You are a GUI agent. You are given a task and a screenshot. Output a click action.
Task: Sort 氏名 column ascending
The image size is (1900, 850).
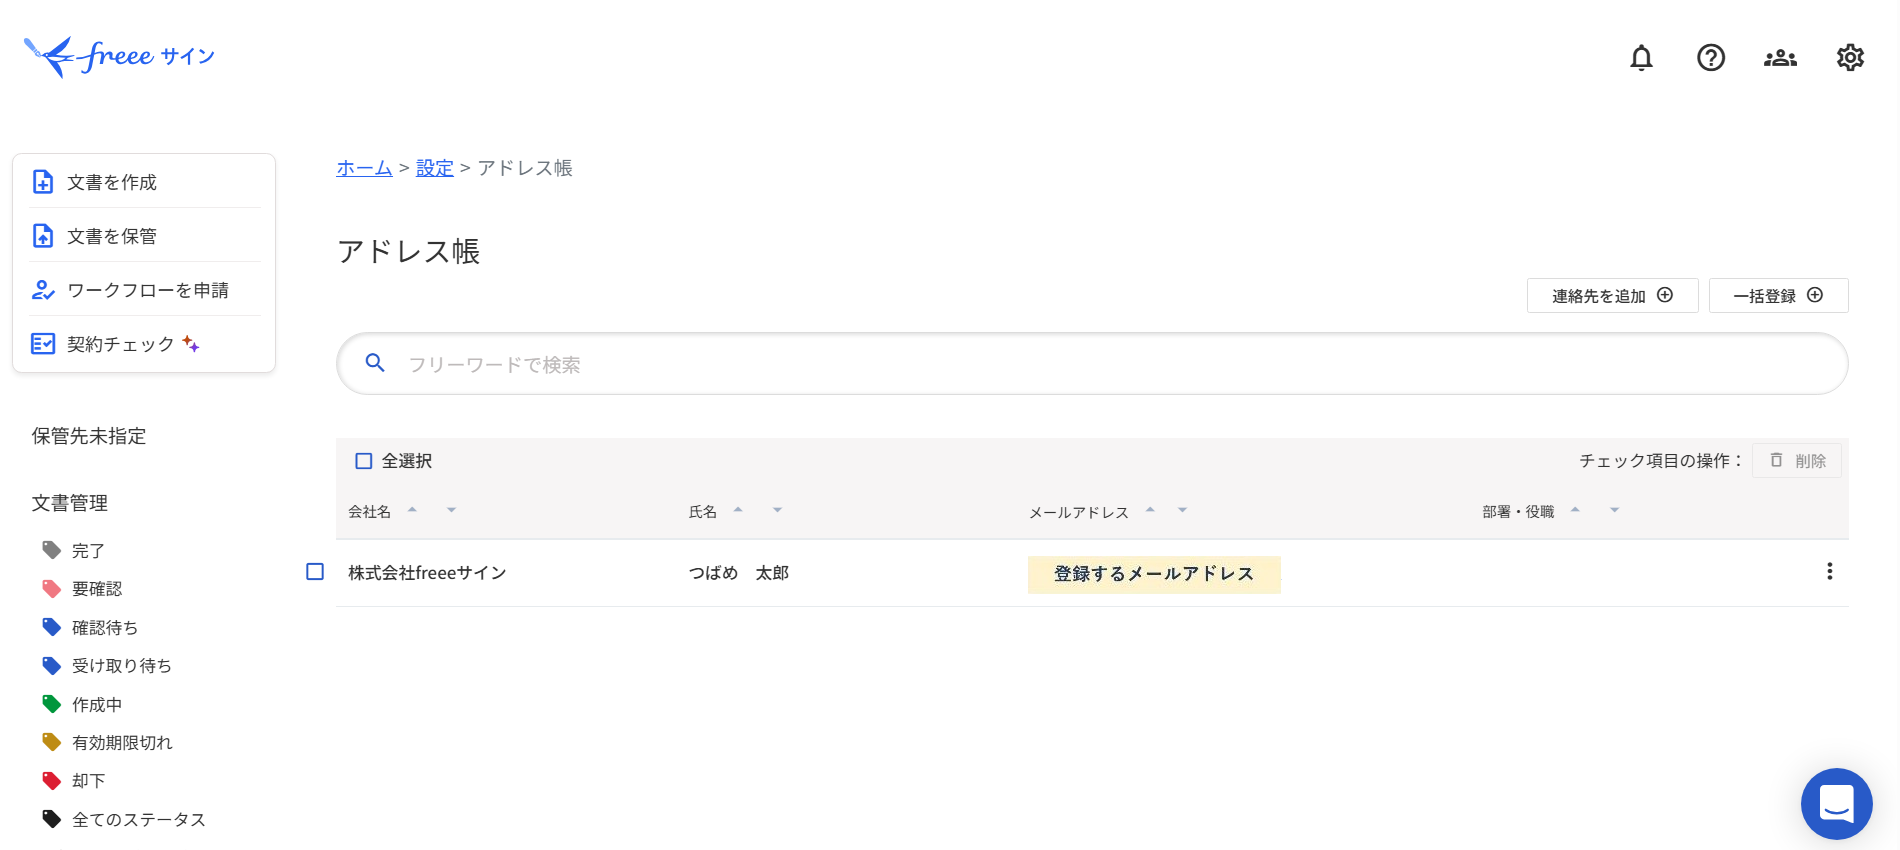point(738,510)
